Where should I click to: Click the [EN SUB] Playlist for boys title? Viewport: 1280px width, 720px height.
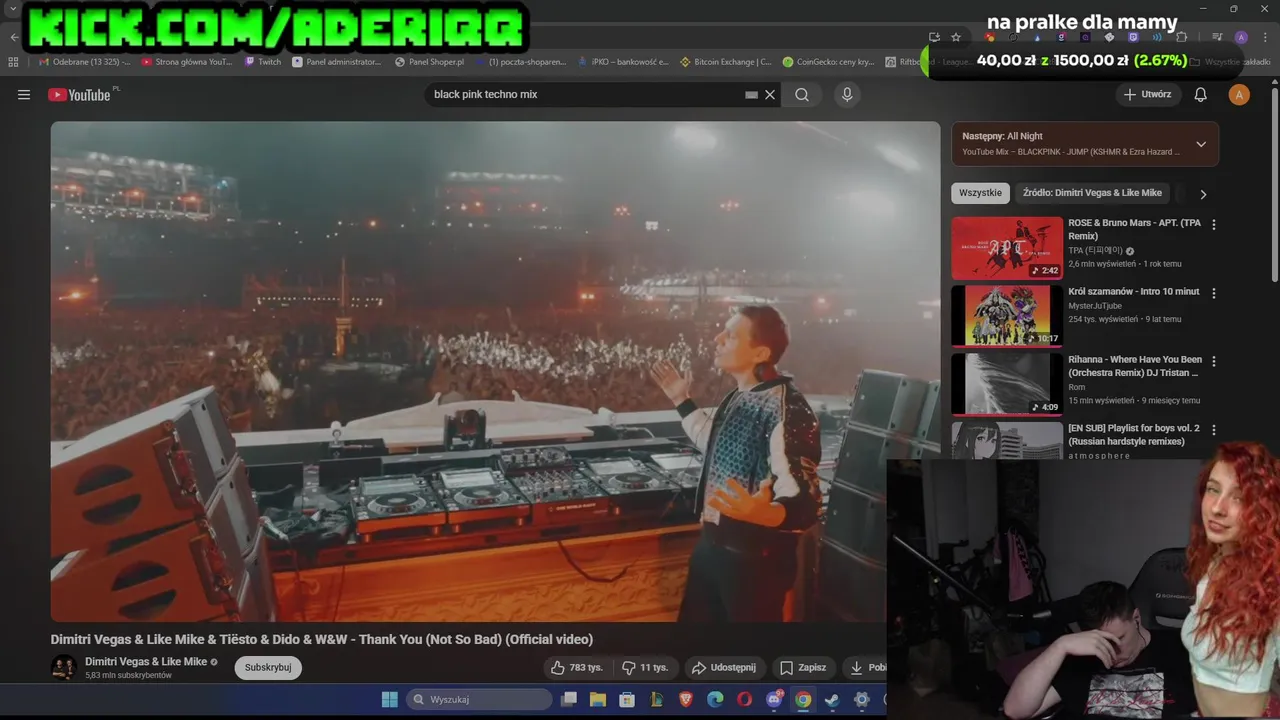pos(1134,435)
